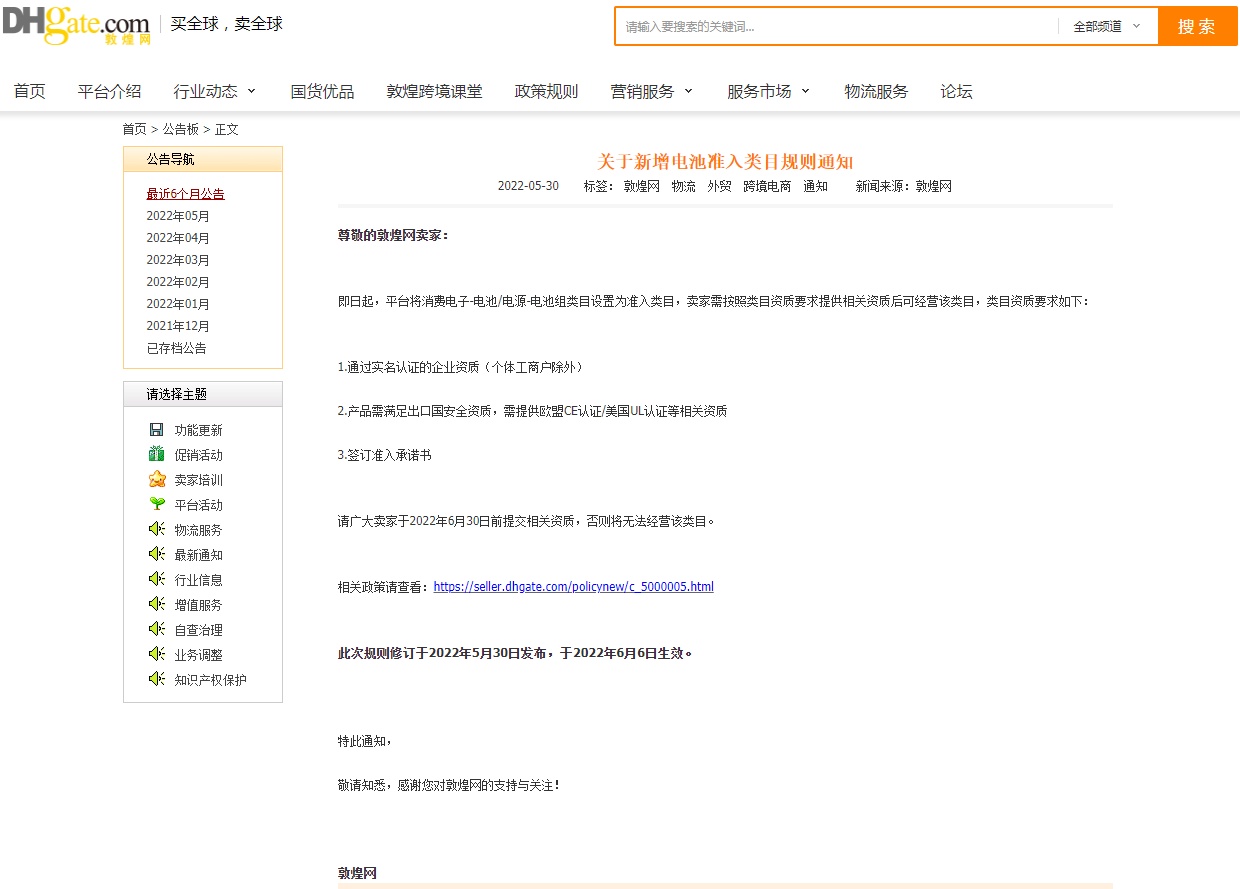Select the 物流服务 topic in the sidebar
The image size is (1240, 889).
(x=199, y=530)
